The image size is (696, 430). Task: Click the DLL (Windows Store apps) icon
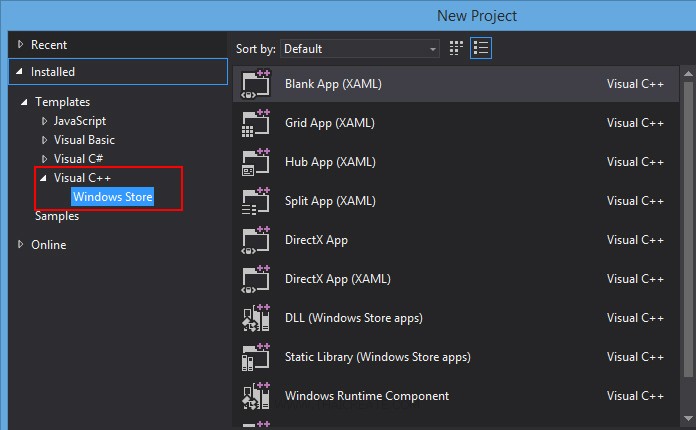[x=256, y=318]
